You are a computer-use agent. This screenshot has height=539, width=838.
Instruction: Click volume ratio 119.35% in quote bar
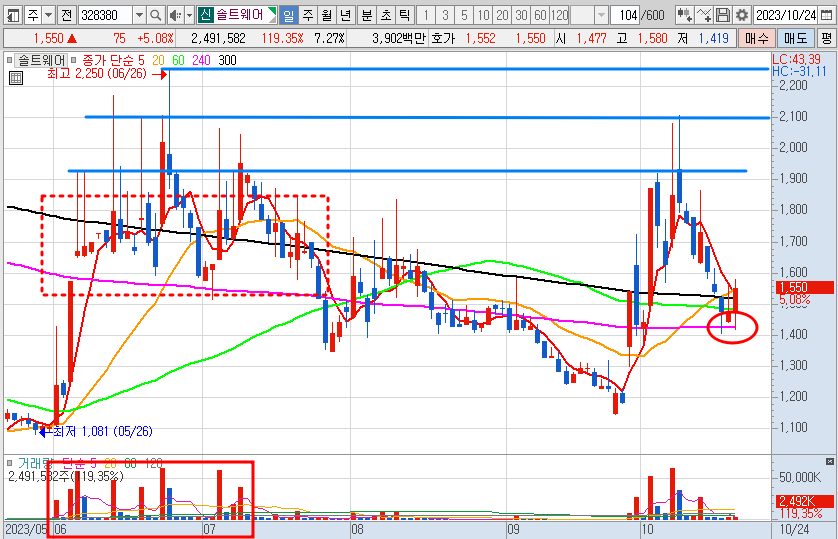coord(282,38)
